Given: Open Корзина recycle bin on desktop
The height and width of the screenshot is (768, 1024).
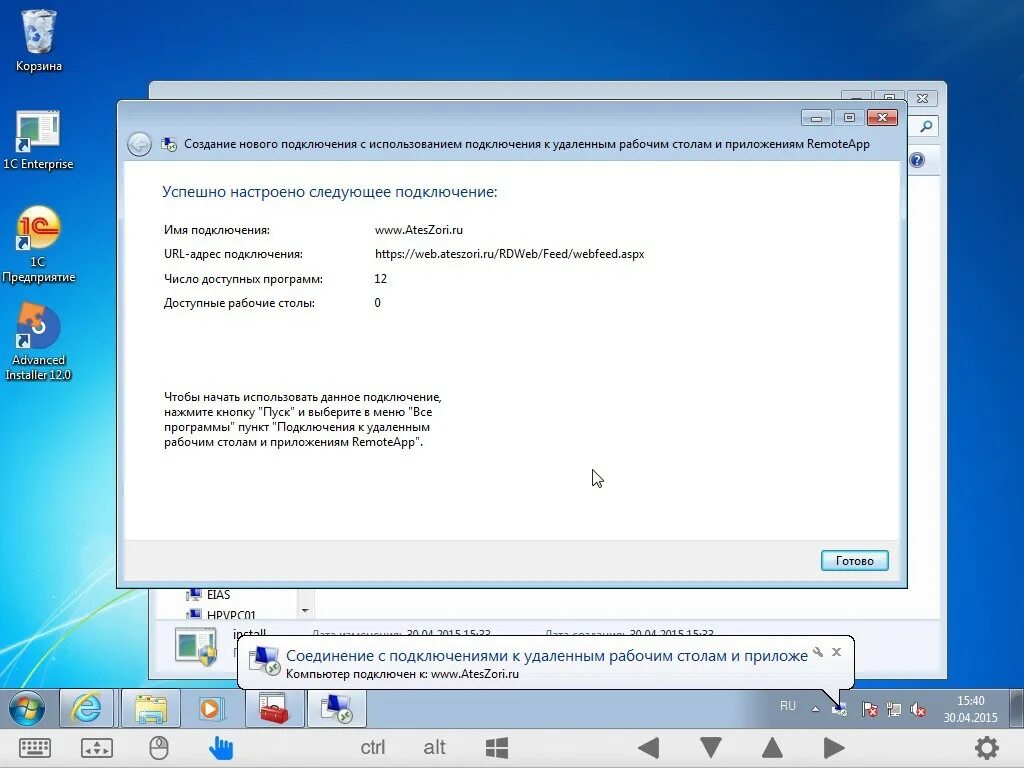Looking at the screenshot, I should [39, 40].
